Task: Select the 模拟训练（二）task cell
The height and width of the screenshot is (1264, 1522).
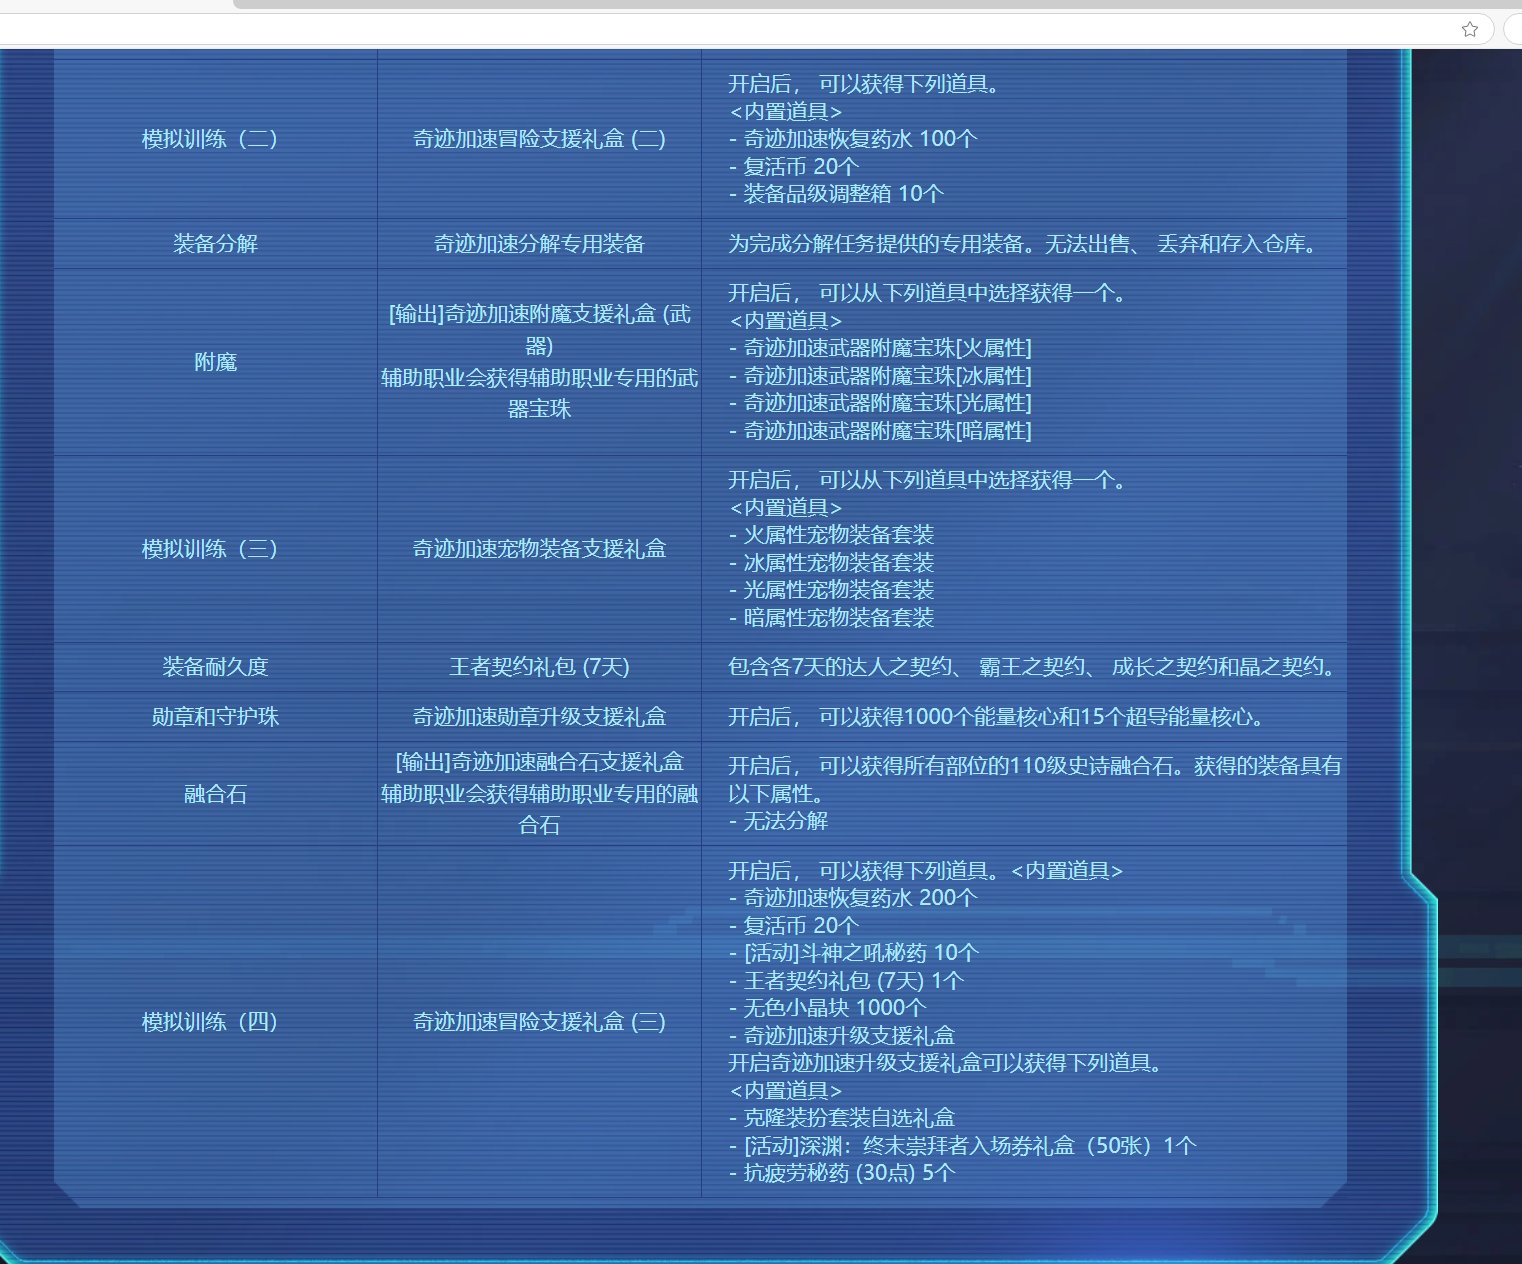Action: pos(210,139)
